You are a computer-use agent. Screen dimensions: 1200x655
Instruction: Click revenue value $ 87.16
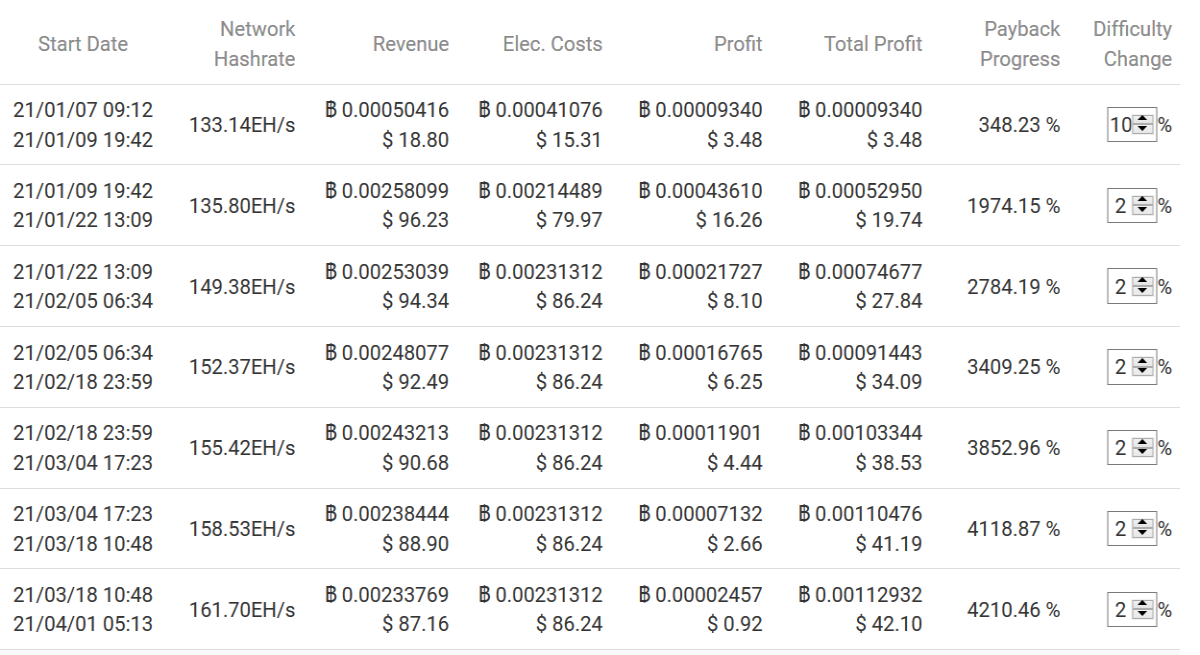(415, 625)
